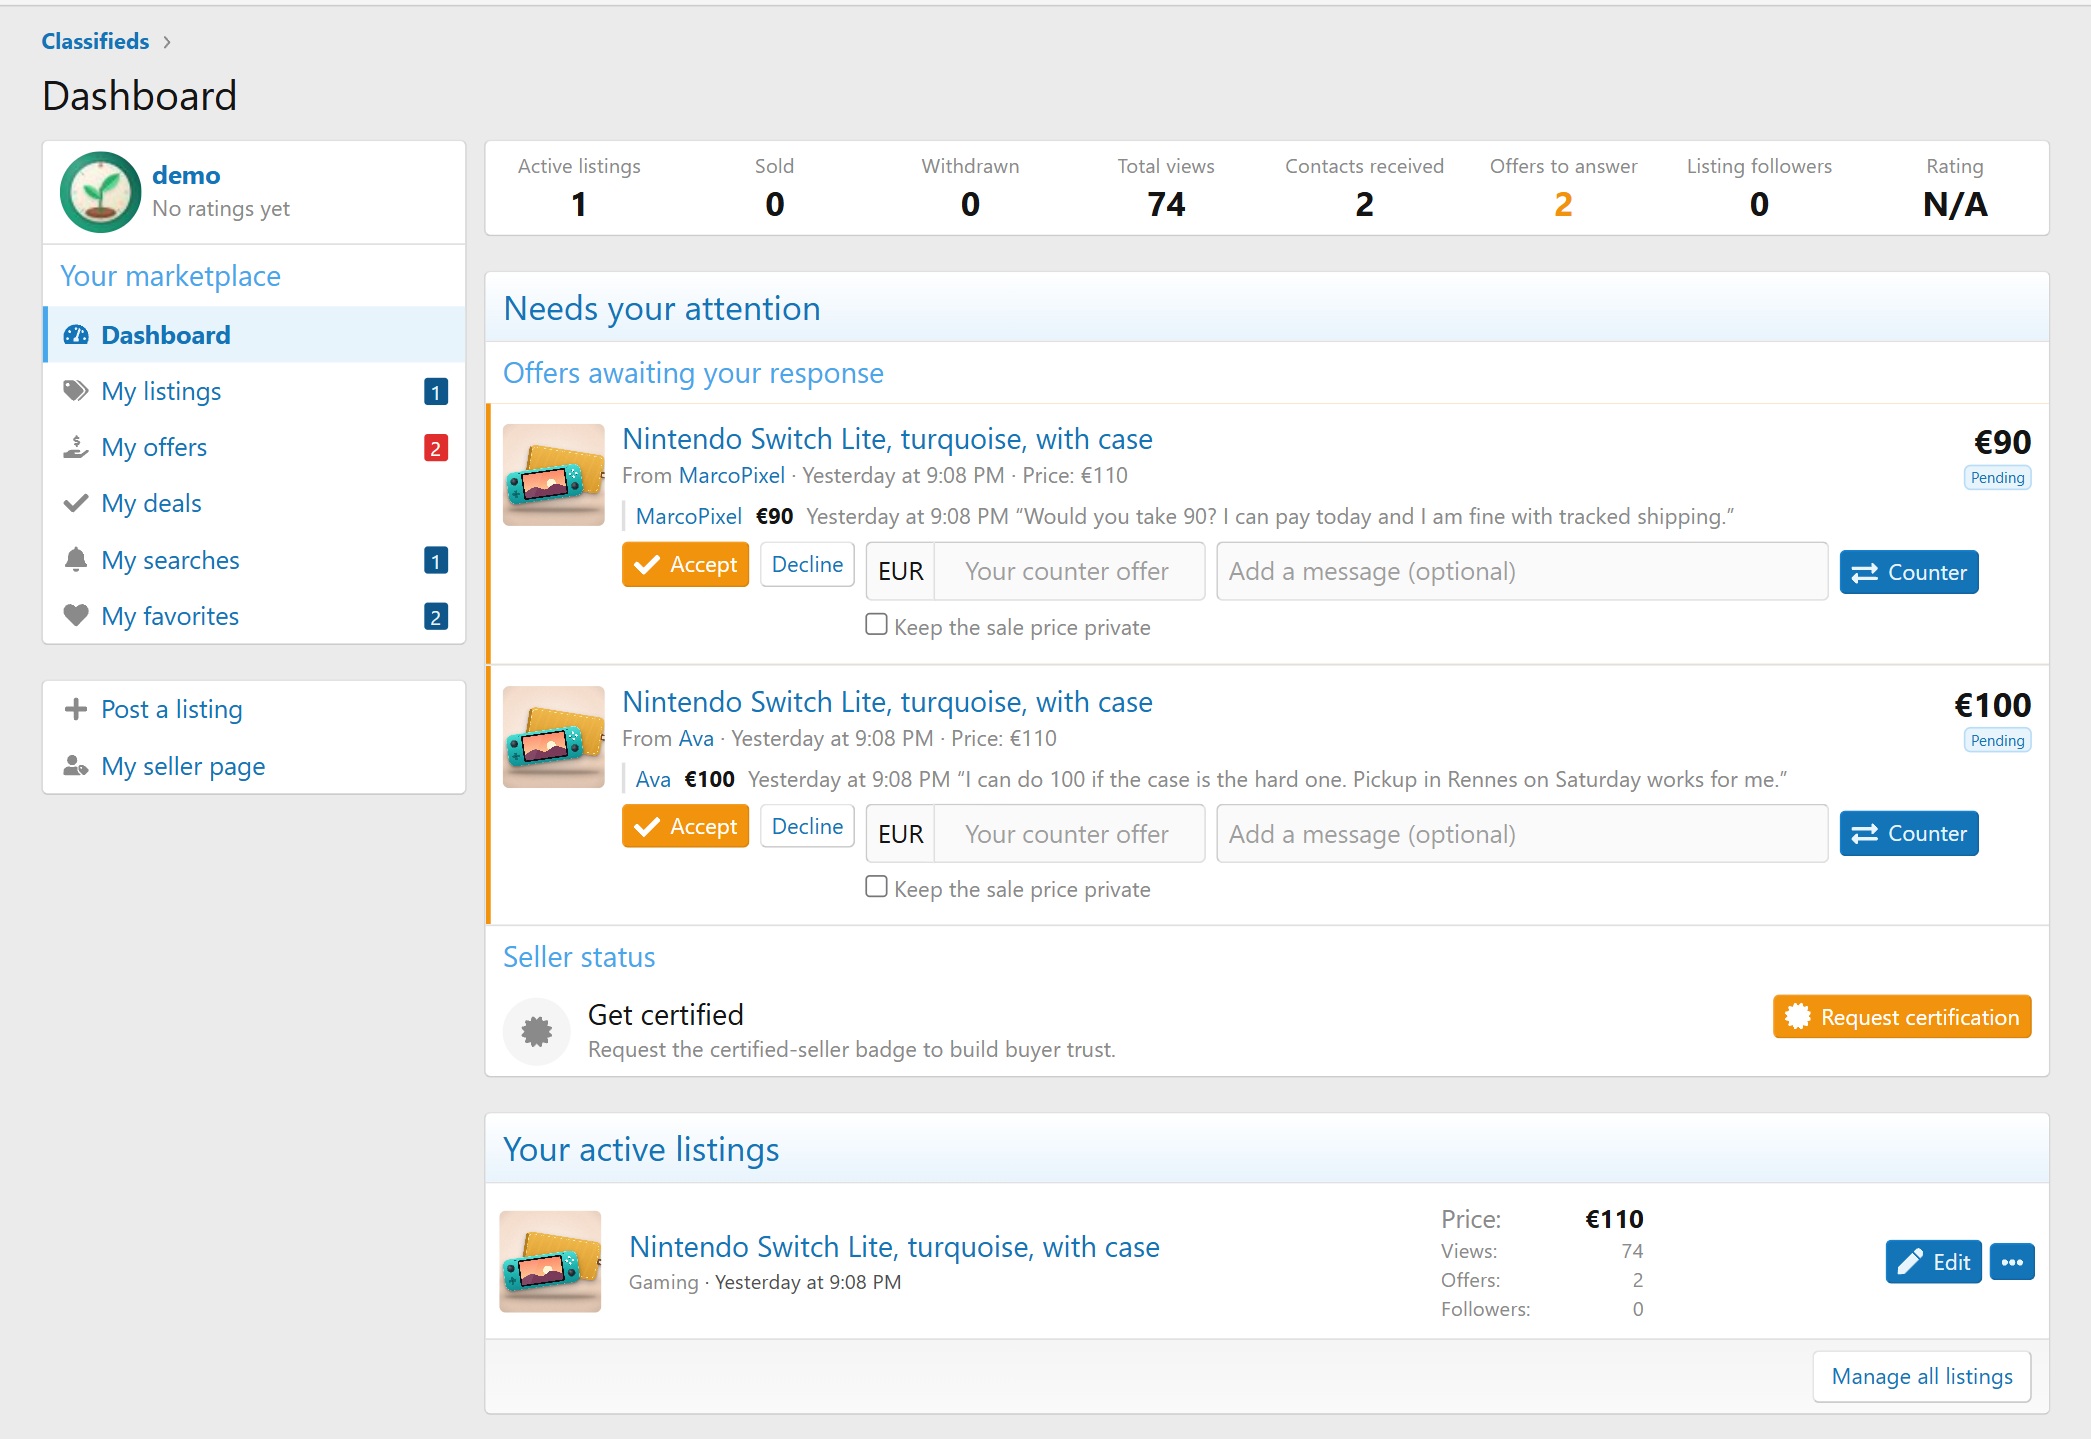Click the My seller page person icon

[x=76, y=766]
